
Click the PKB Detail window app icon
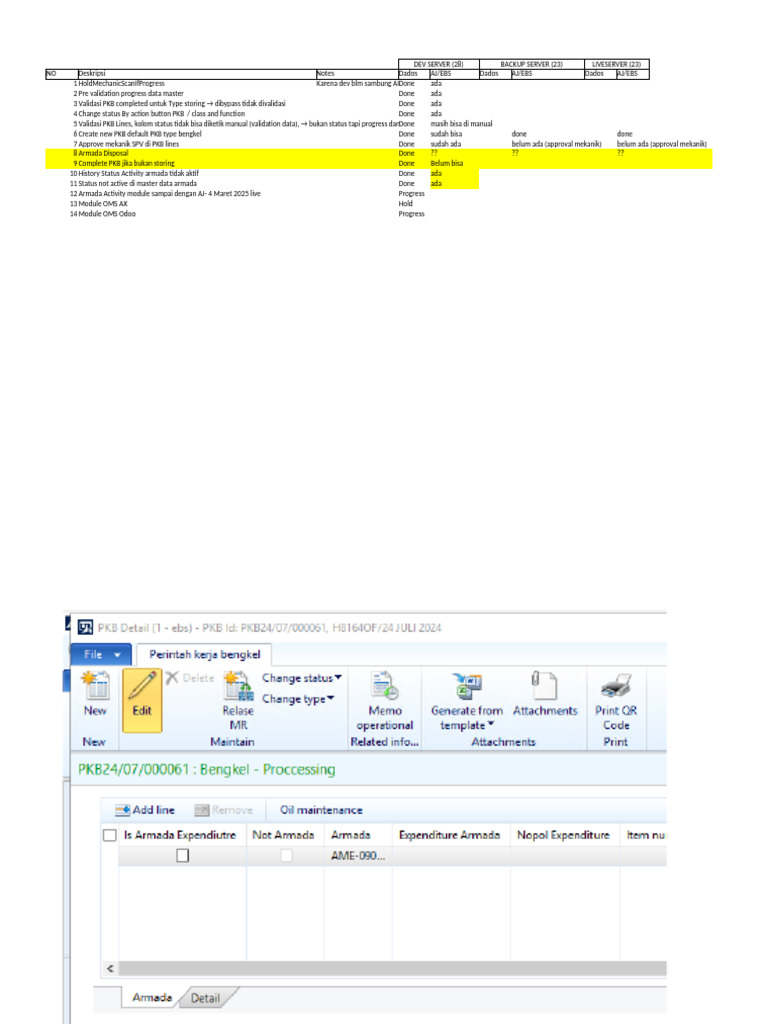(x=85, y=628)
